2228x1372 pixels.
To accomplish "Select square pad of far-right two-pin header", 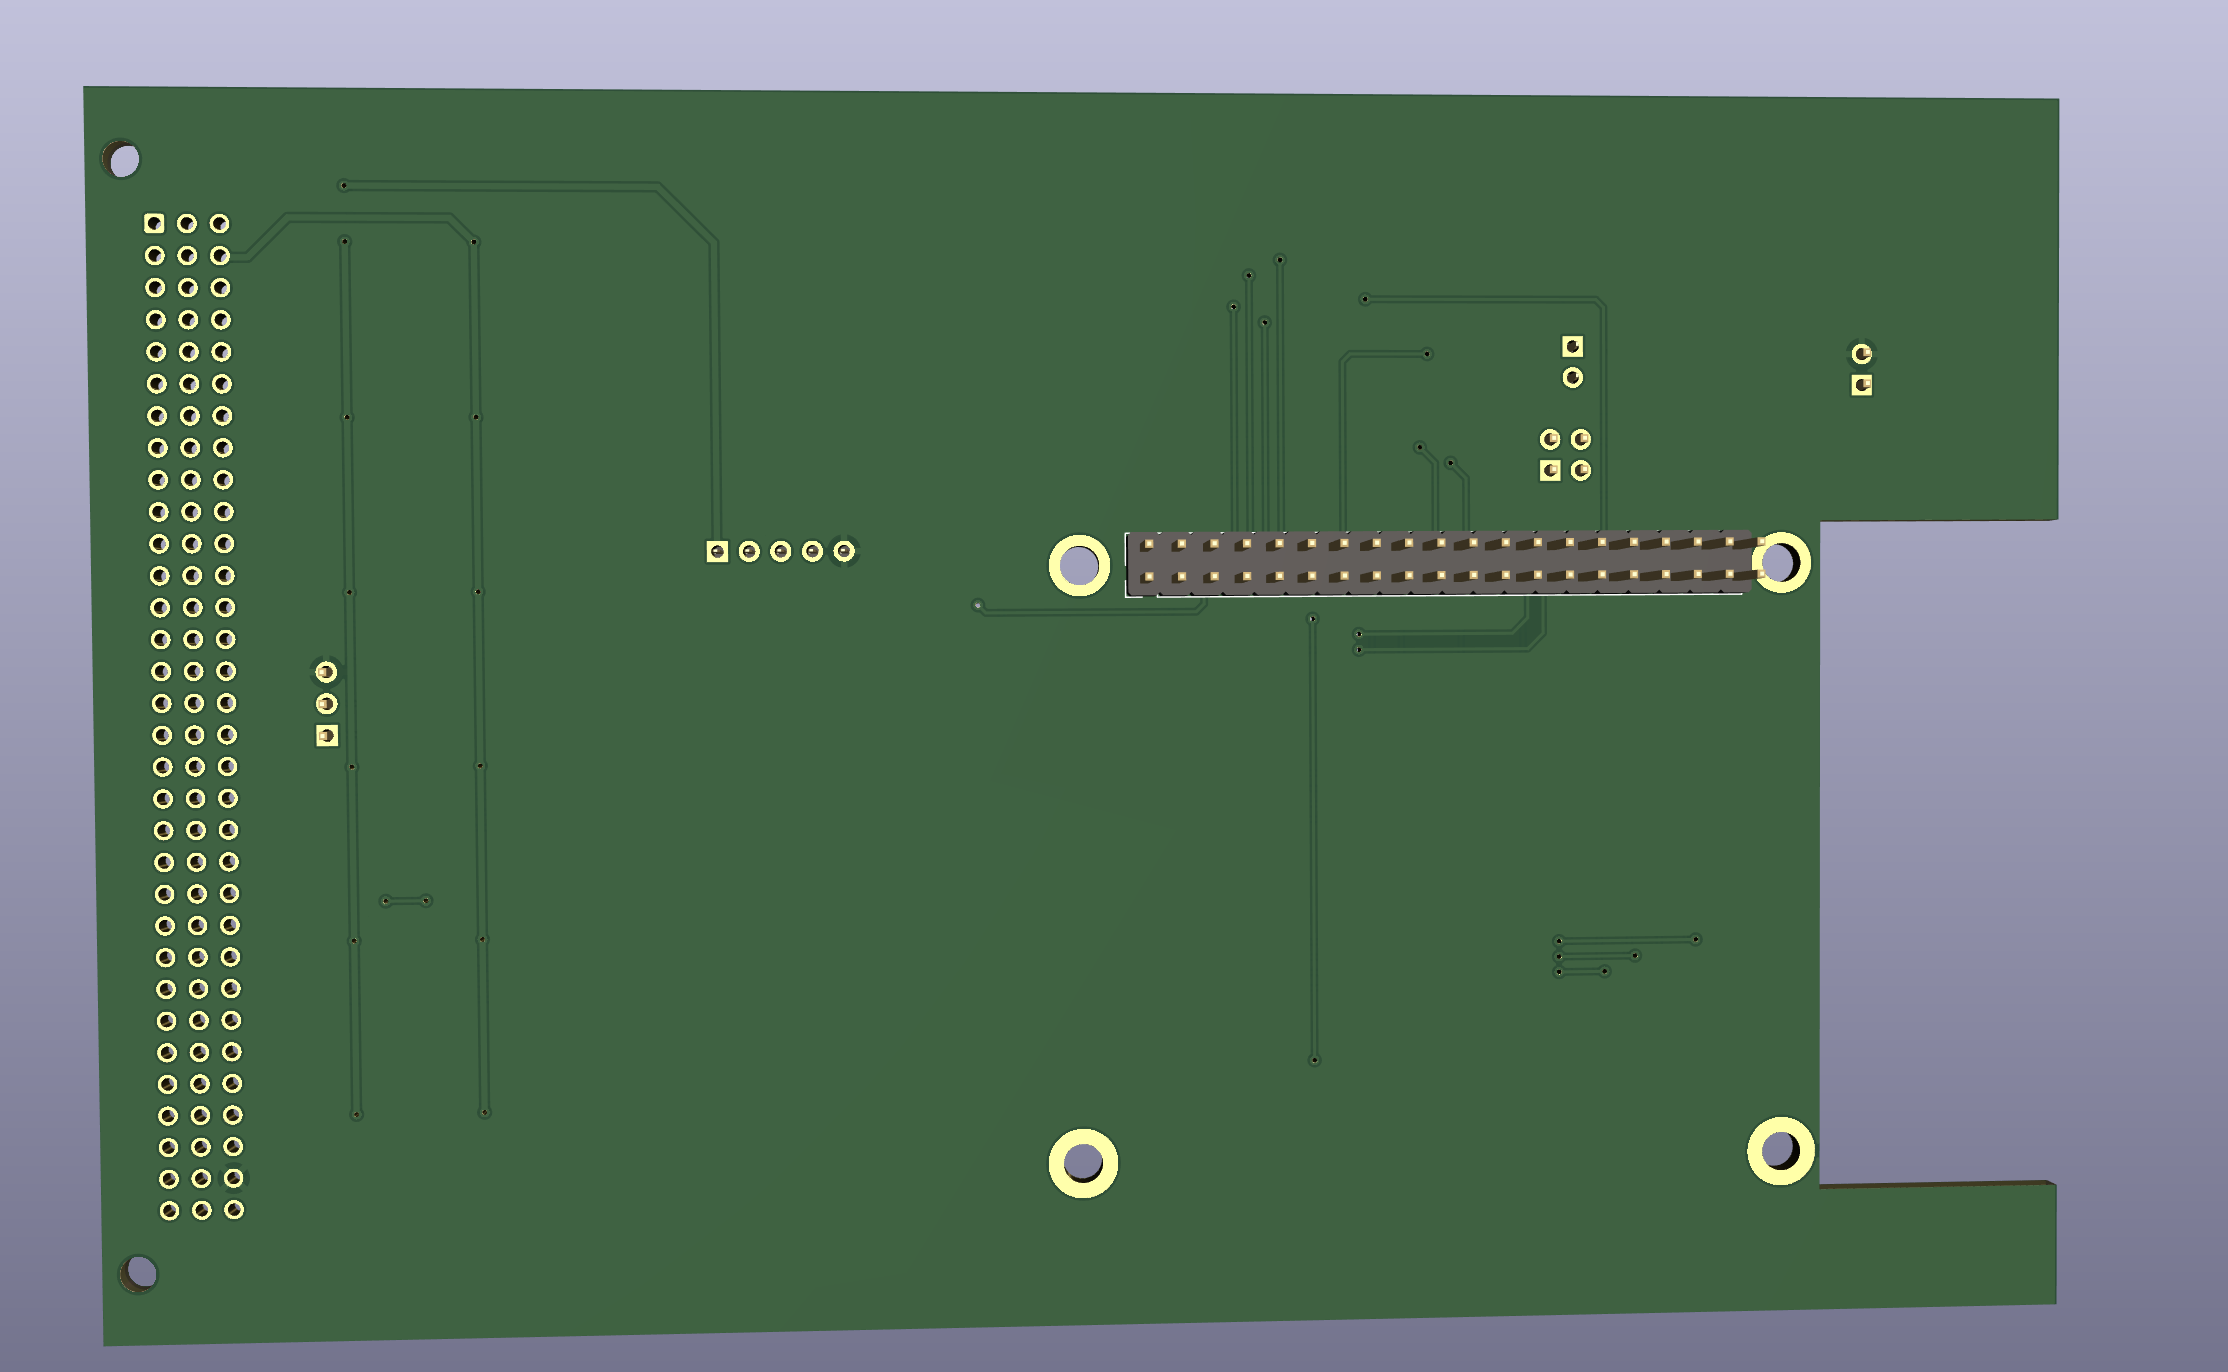I will coord(1861,385).
